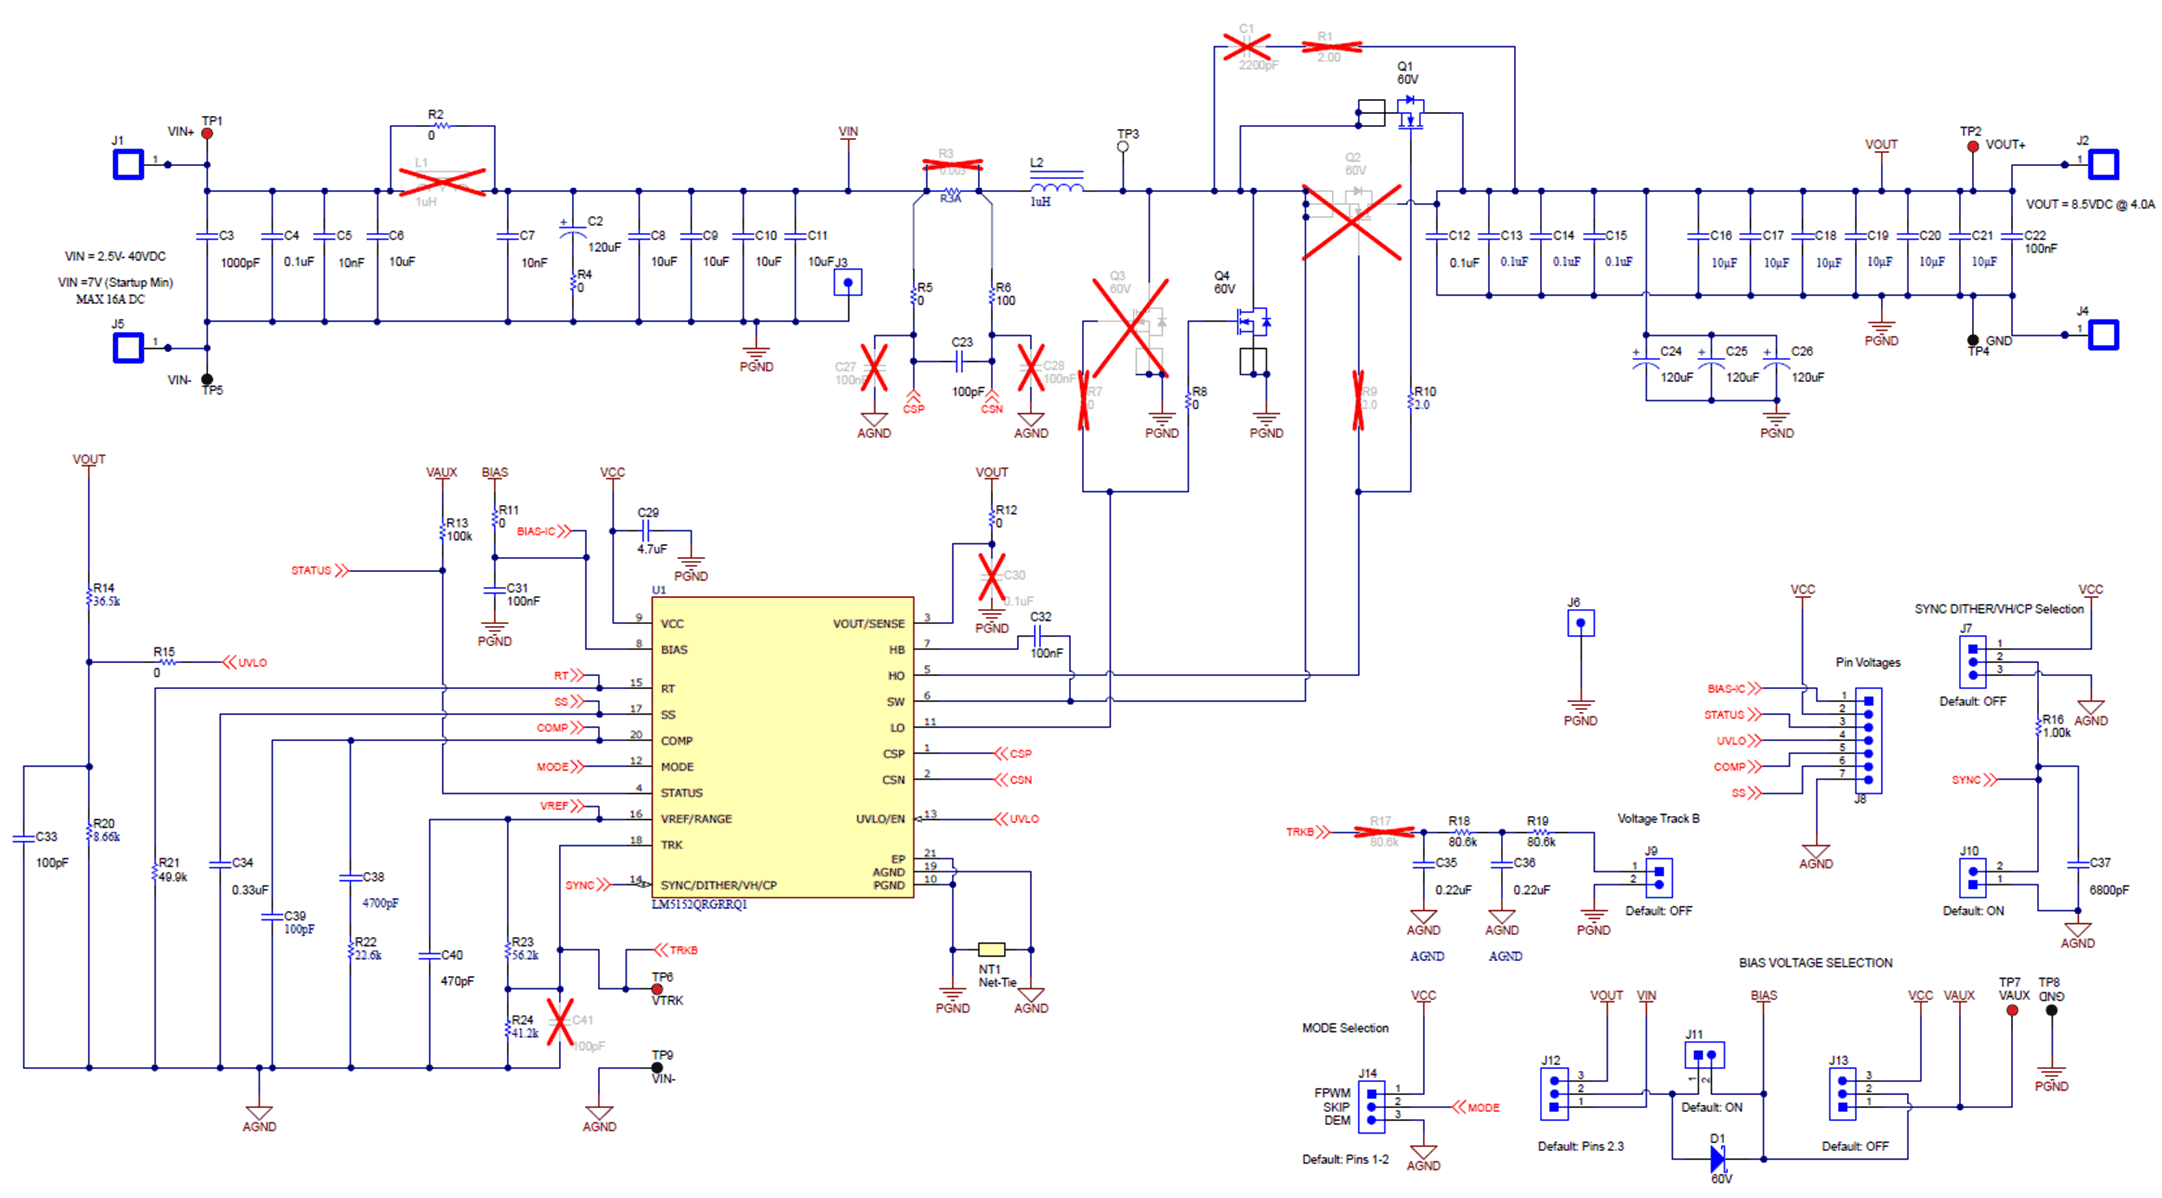Select capacitor C37 6800pF
This screenshot has width=2162, height=1198.
tap(2077, 863)
